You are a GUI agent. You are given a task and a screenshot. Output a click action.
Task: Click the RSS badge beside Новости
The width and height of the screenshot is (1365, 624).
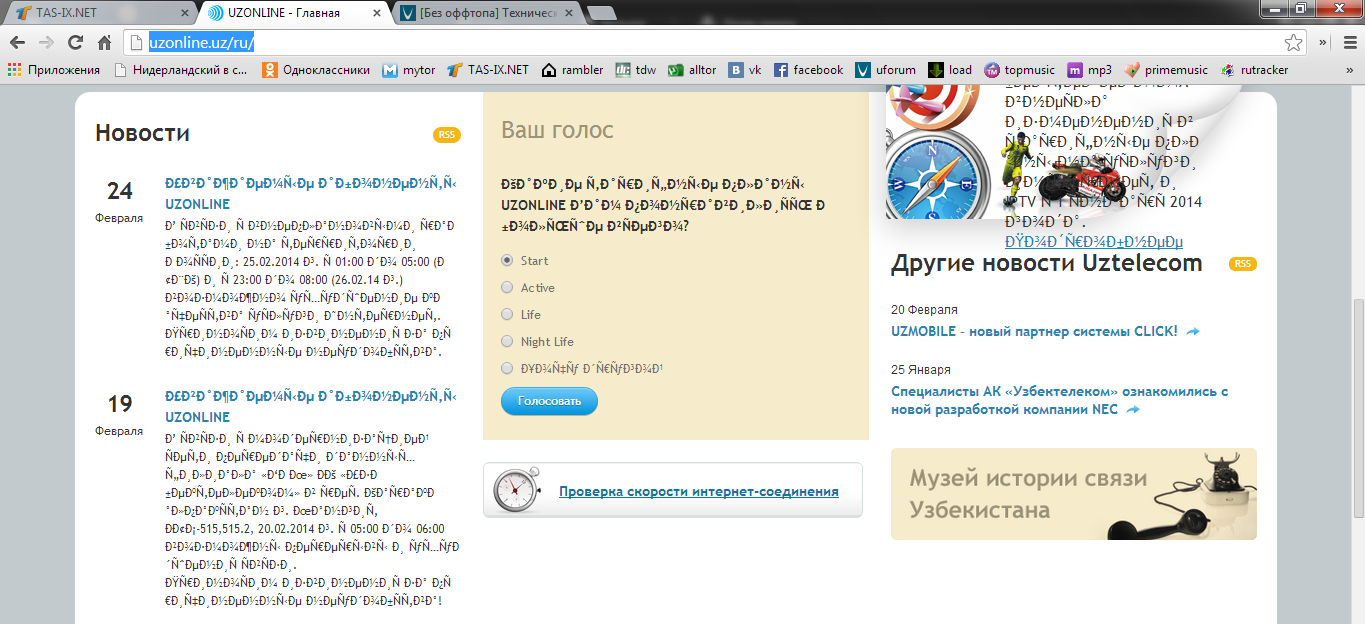(x=446, y=135)
